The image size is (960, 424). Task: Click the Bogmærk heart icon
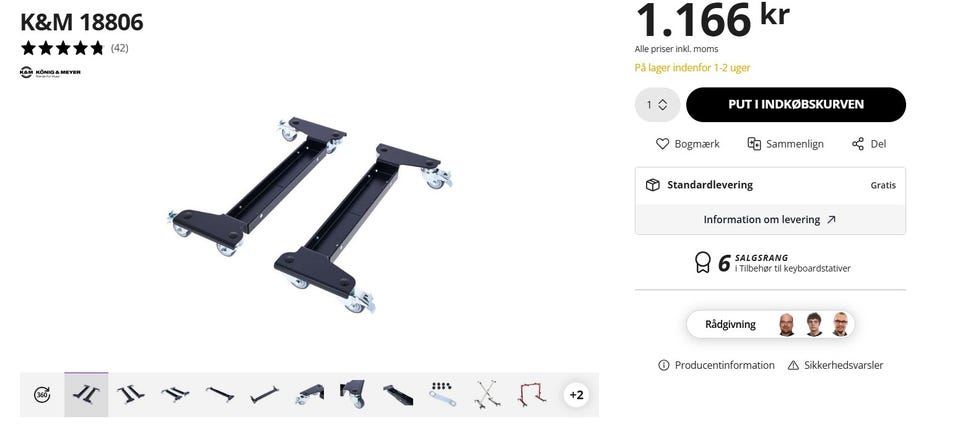click(662, 144)
